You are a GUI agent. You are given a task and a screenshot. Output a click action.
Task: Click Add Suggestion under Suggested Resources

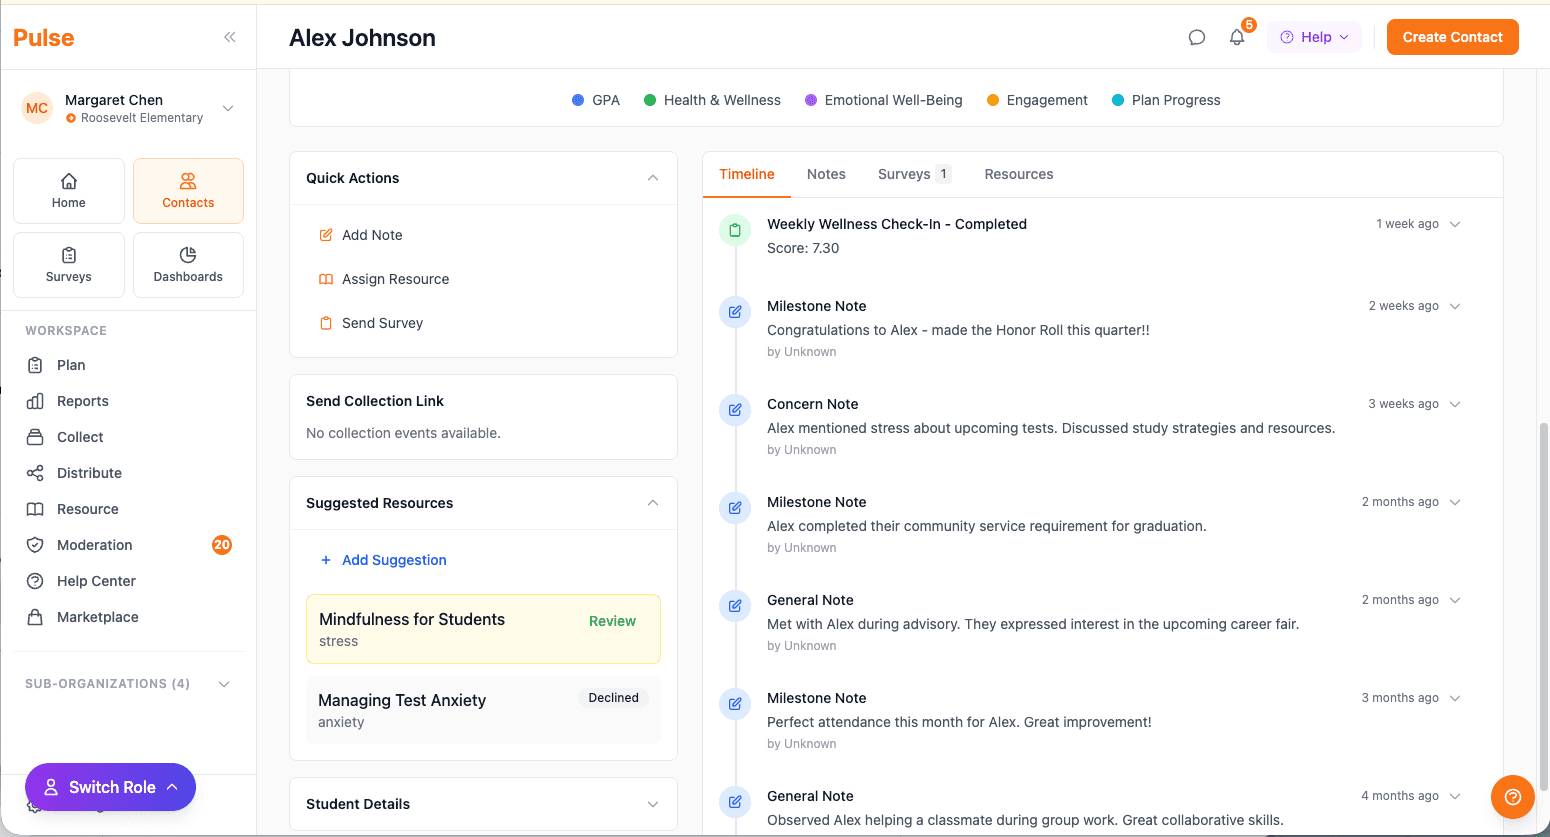[x=383, y=560]
